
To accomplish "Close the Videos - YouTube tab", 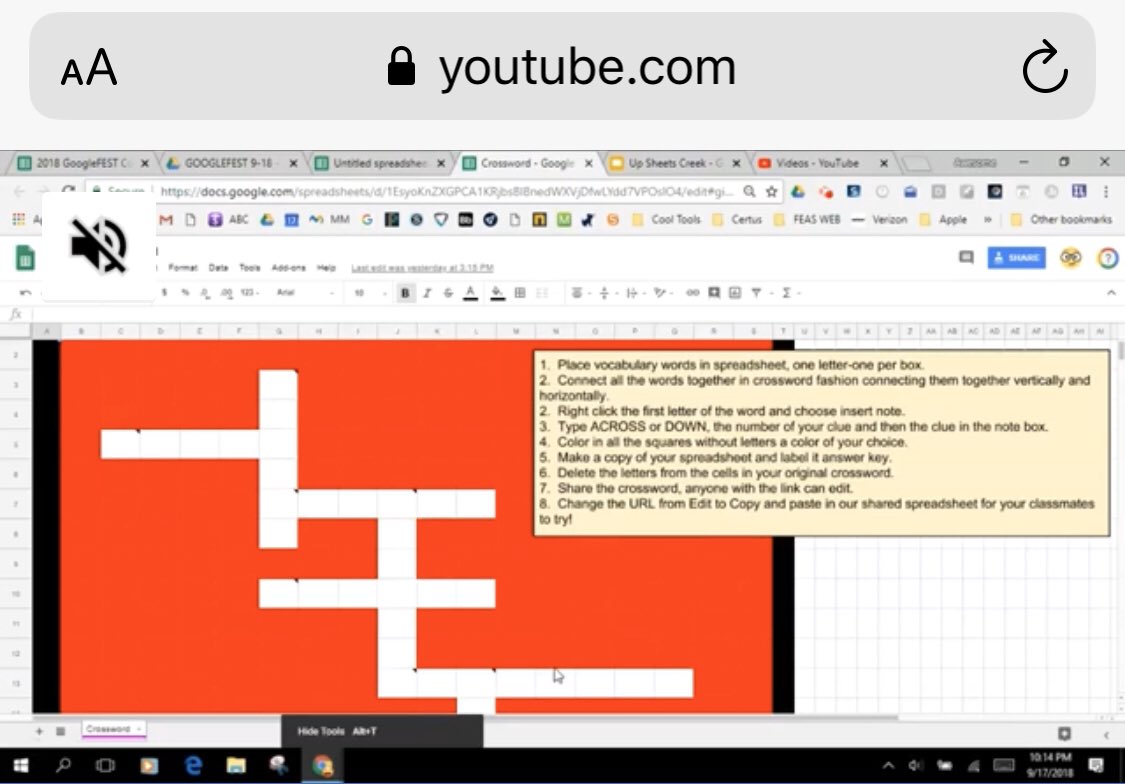I will click(884, 164).
